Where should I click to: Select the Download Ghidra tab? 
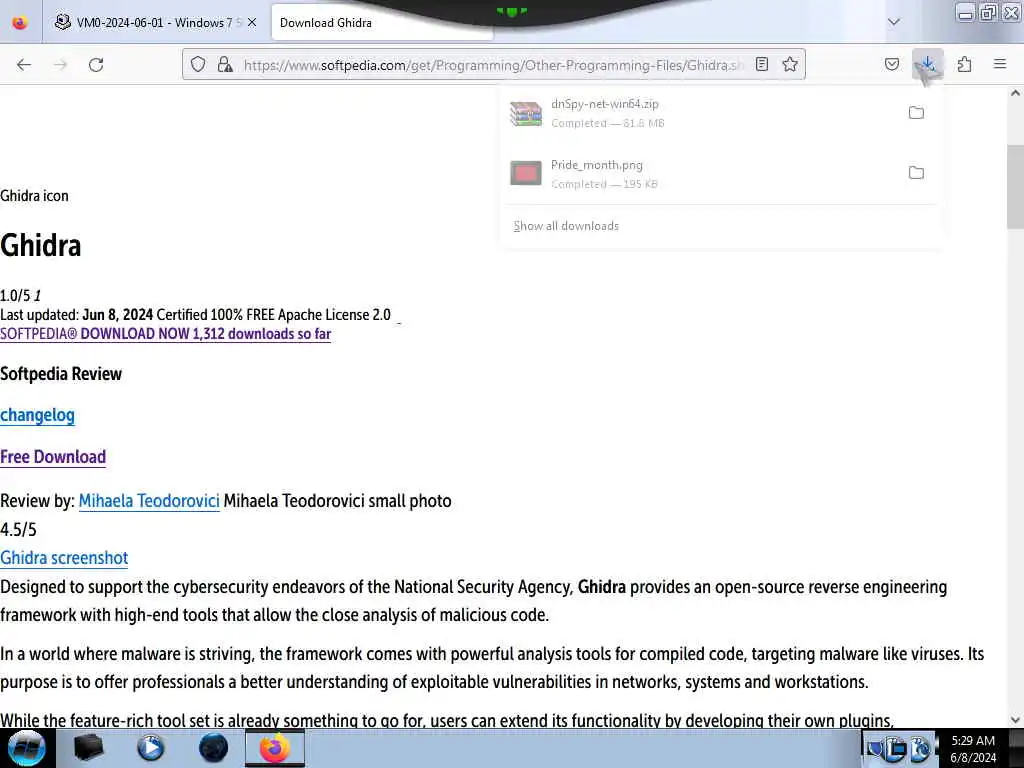point(382,22)
